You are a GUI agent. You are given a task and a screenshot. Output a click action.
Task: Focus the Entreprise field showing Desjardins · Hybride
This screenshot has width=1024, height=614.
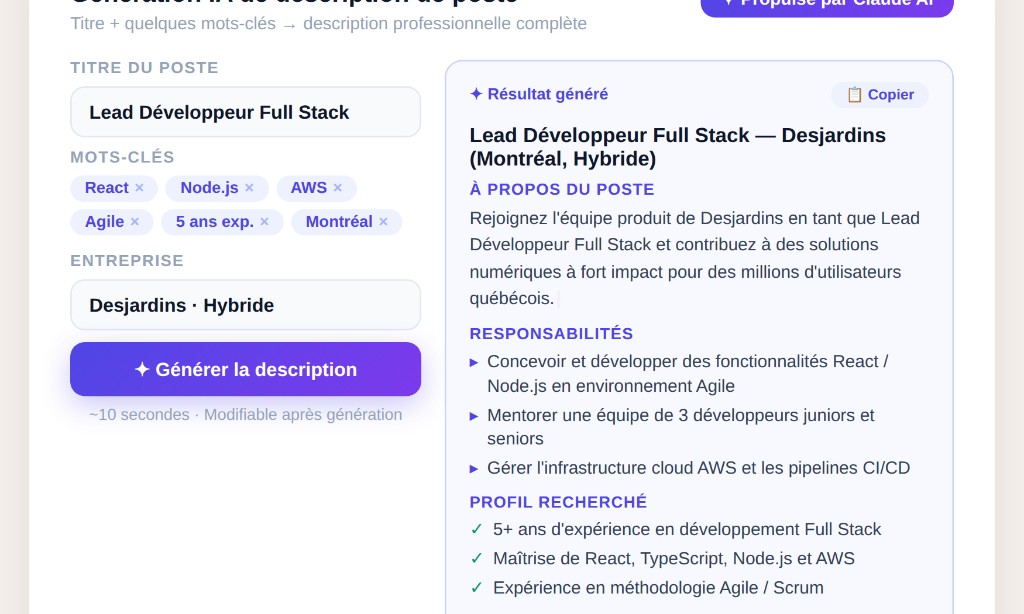245,305
